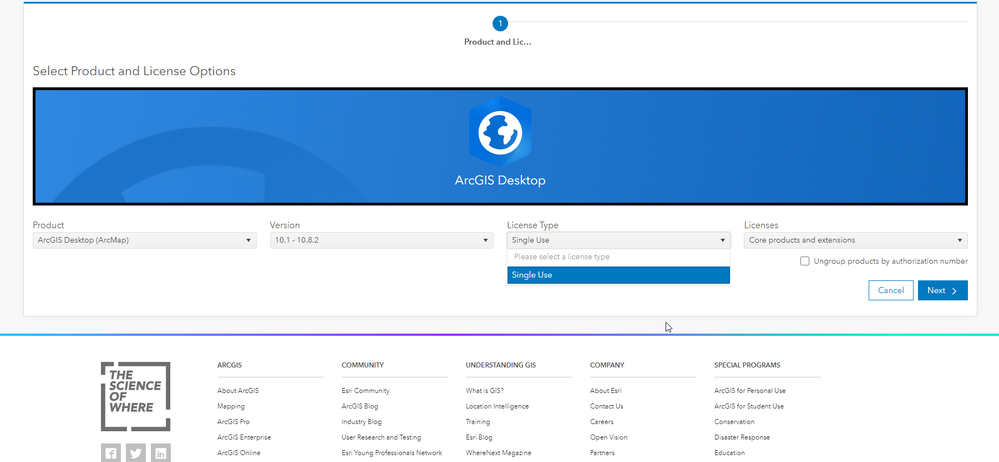This screenshot has width=999, height=462.
Task: Click the Cancel button
Action: coord(891,291)
